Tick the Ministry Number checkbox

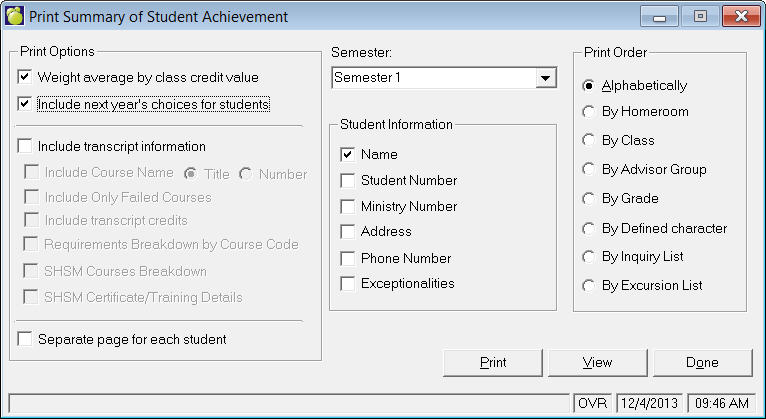pyautogui.click(x=347, y=207)
